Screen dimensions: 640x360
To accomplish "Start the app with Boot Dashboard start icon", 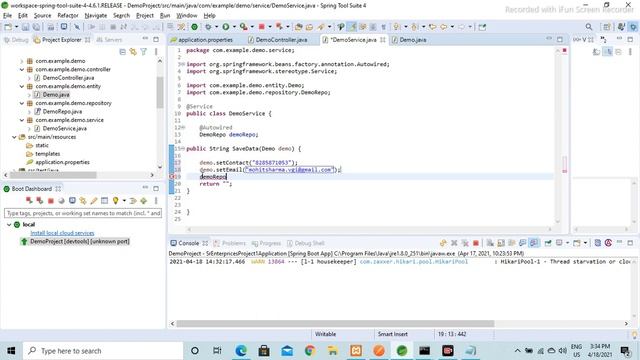I will pos(29,200).
